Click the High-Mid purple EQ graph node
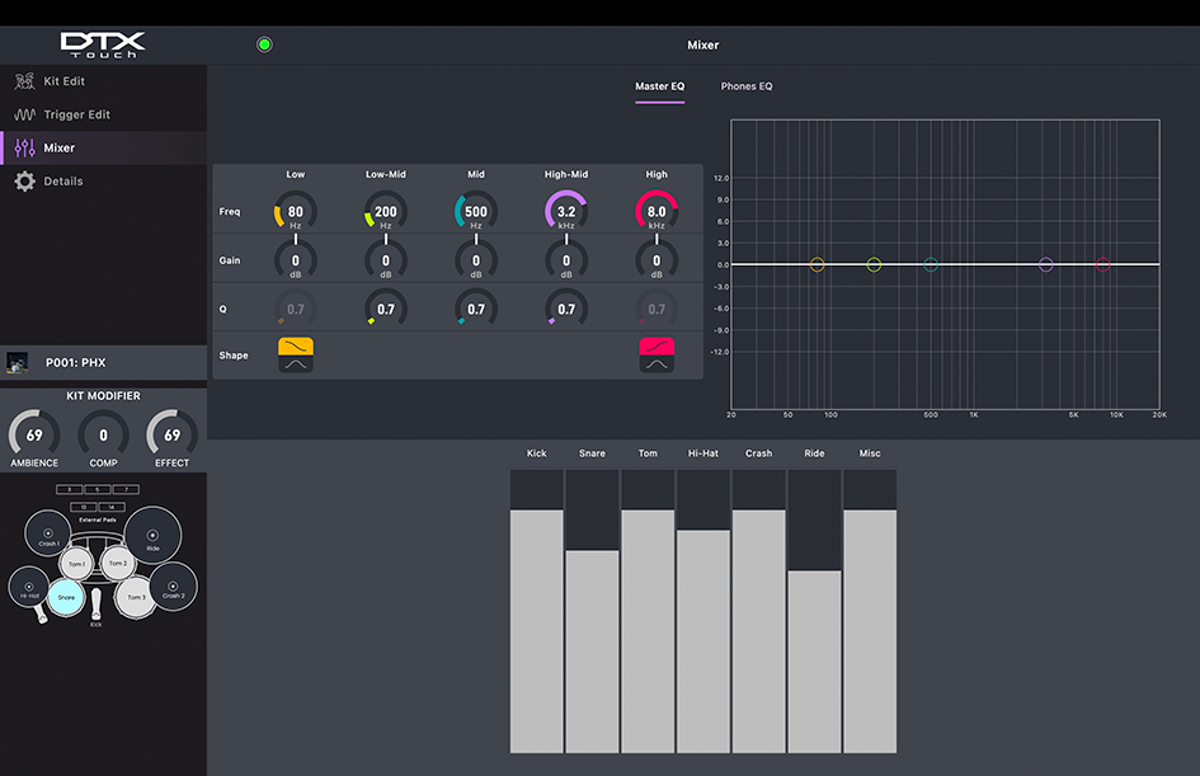 1046,265
